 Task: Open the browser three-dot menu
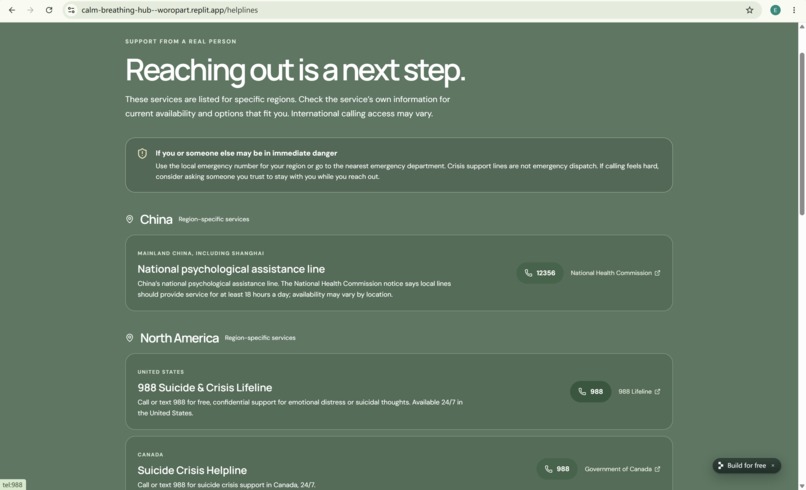tap(794, 10)
